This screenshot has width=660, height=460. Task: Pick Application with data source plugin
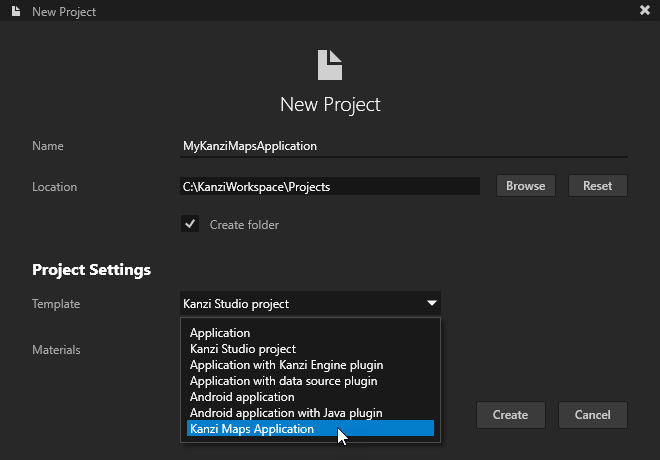pos(310,381)
